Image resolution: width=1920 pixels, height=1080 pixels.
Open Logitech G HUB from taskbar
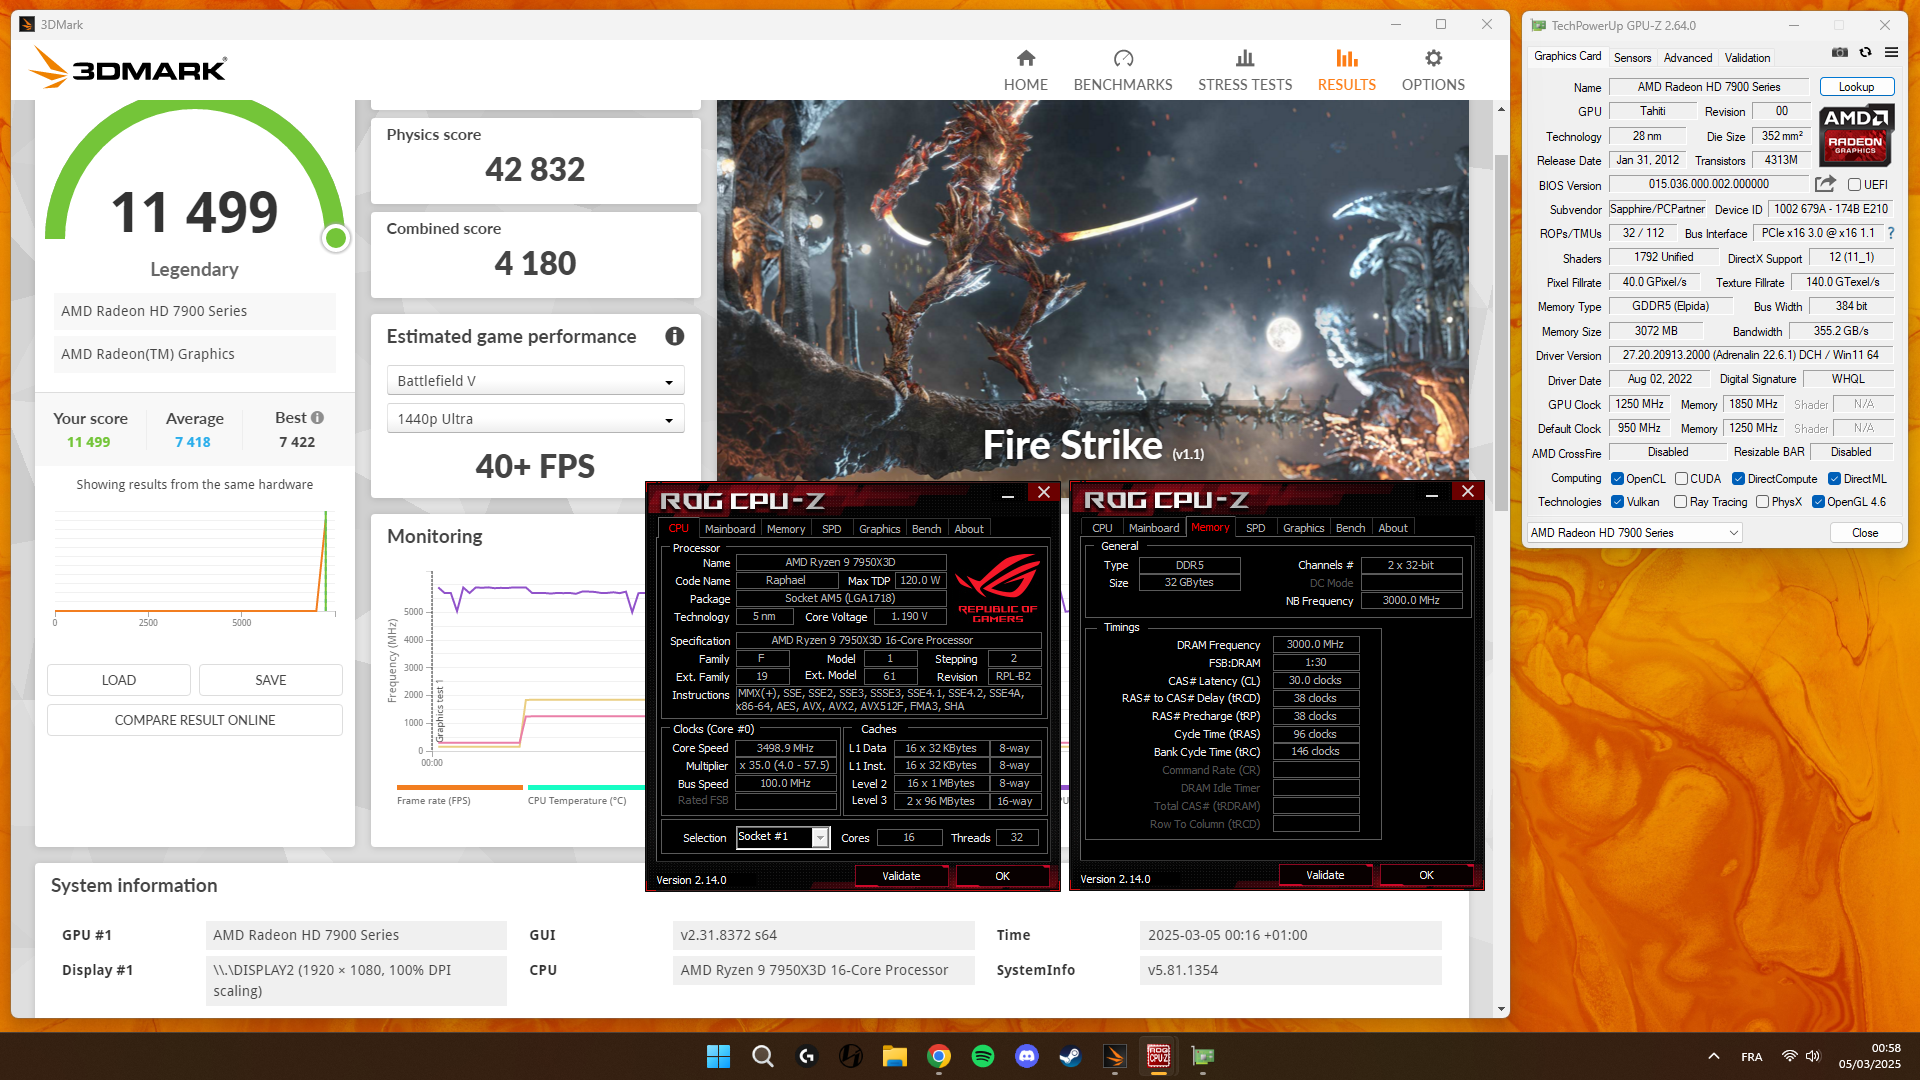pos(807,1056)
